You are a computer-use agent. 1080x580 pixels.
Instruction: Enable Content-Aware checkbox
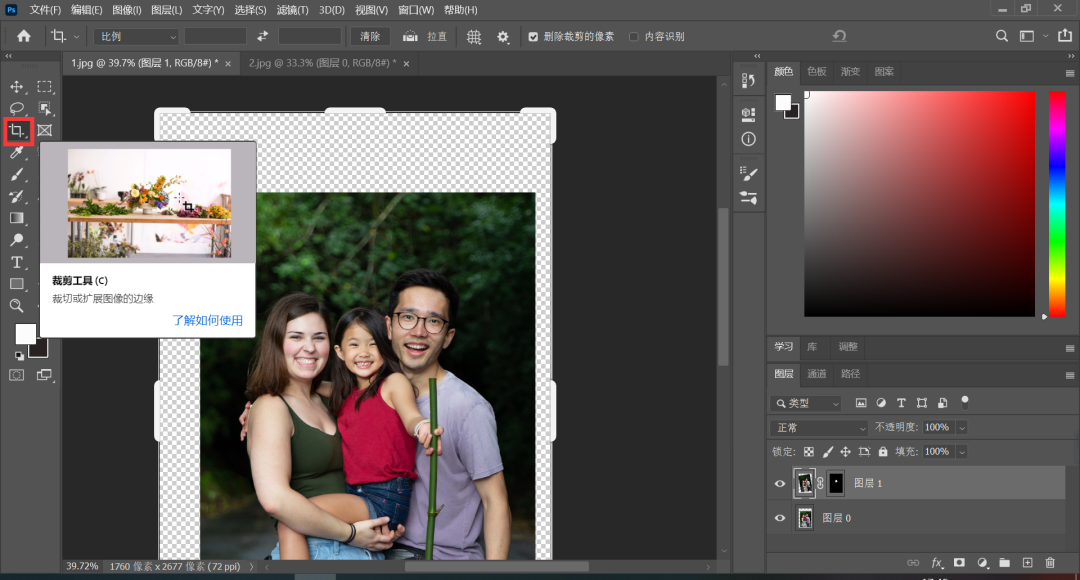[x=634, y=37]
